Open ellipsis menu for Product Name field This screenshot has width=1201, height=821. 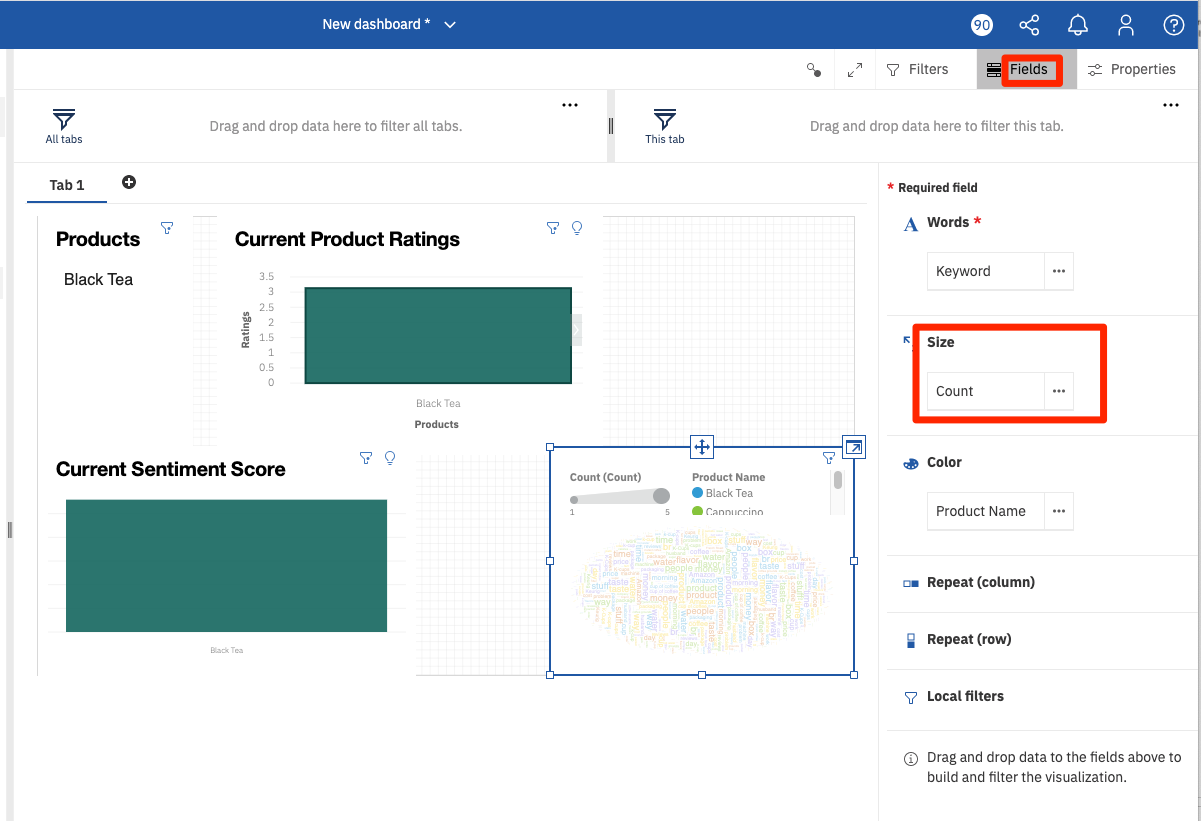tap(1059, 511)
